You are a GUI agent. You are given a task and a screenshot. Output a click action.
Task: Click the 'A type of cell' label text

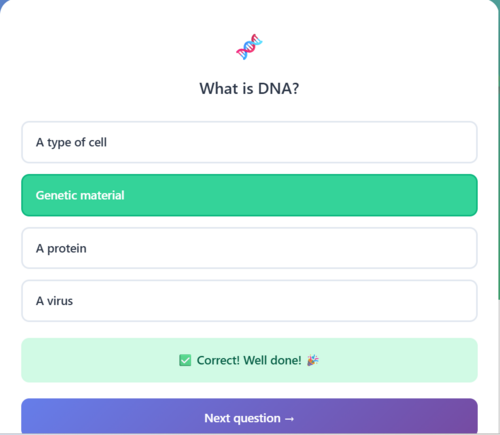click(71, 143)
